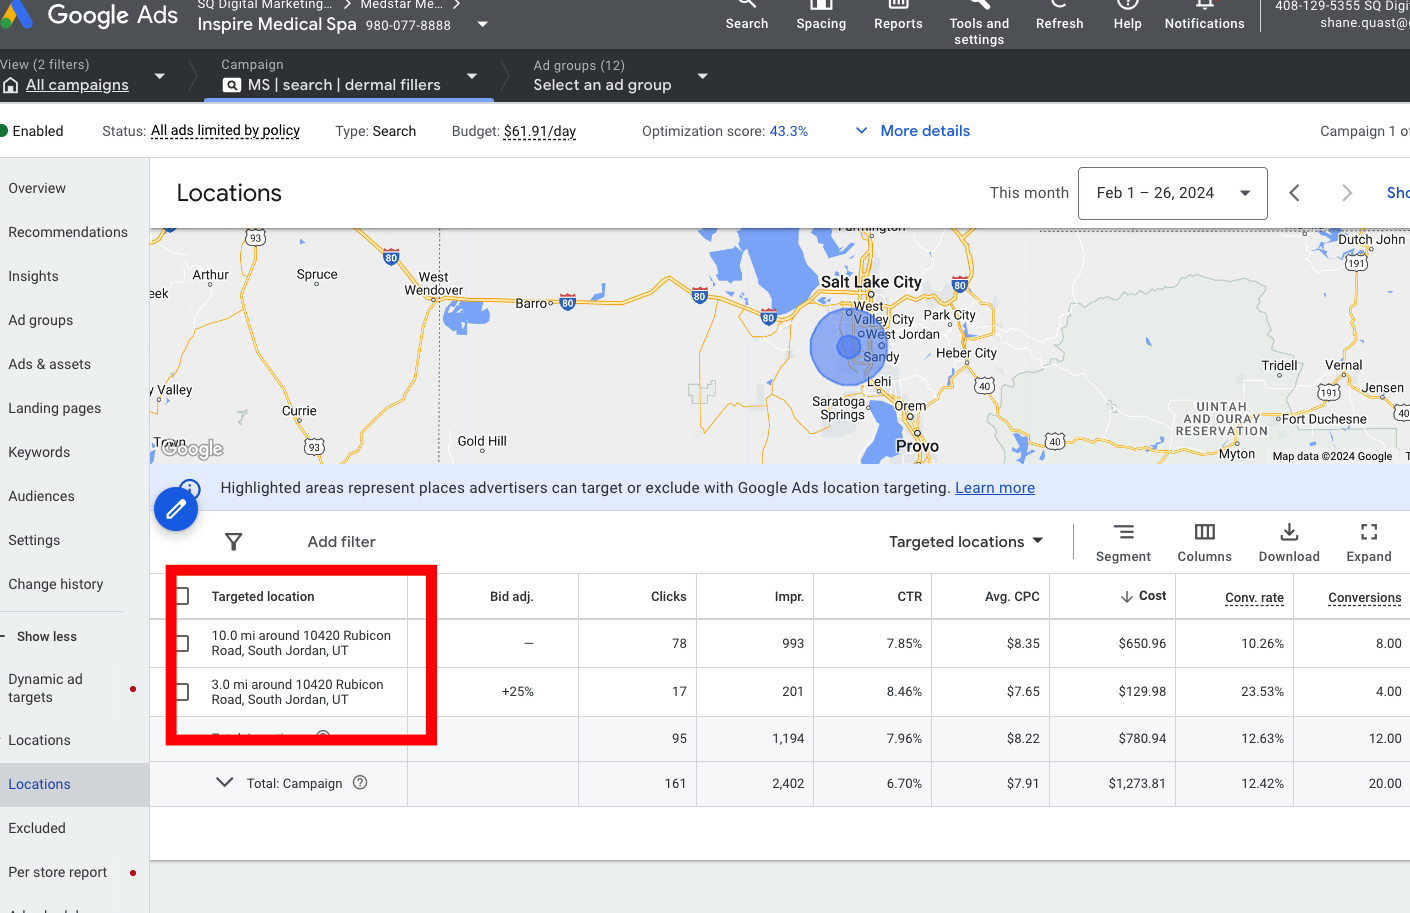Open Keywords in the left sidebar
1410x913 pixels.
click(39, 452)
